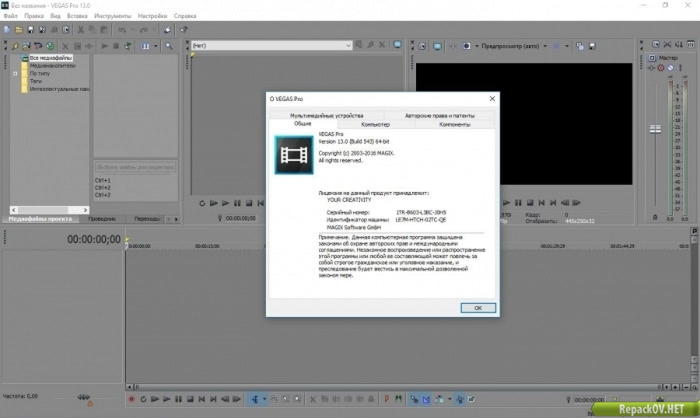Image resolution: width=700 pixels, height=418 pixels.
Task: Click the Redo arrow in main toolbar
Action: [x=144, y=30]
